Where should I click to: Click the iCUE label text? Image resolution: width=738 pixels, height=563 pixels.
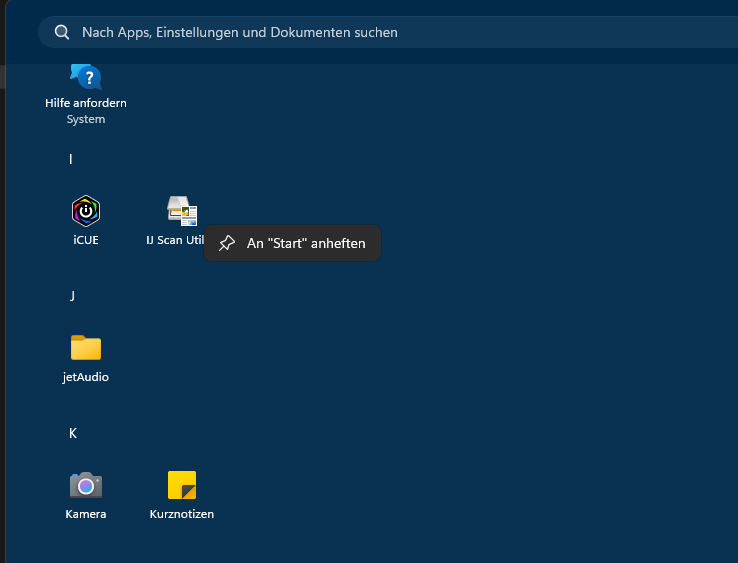[x=86, y=240]
